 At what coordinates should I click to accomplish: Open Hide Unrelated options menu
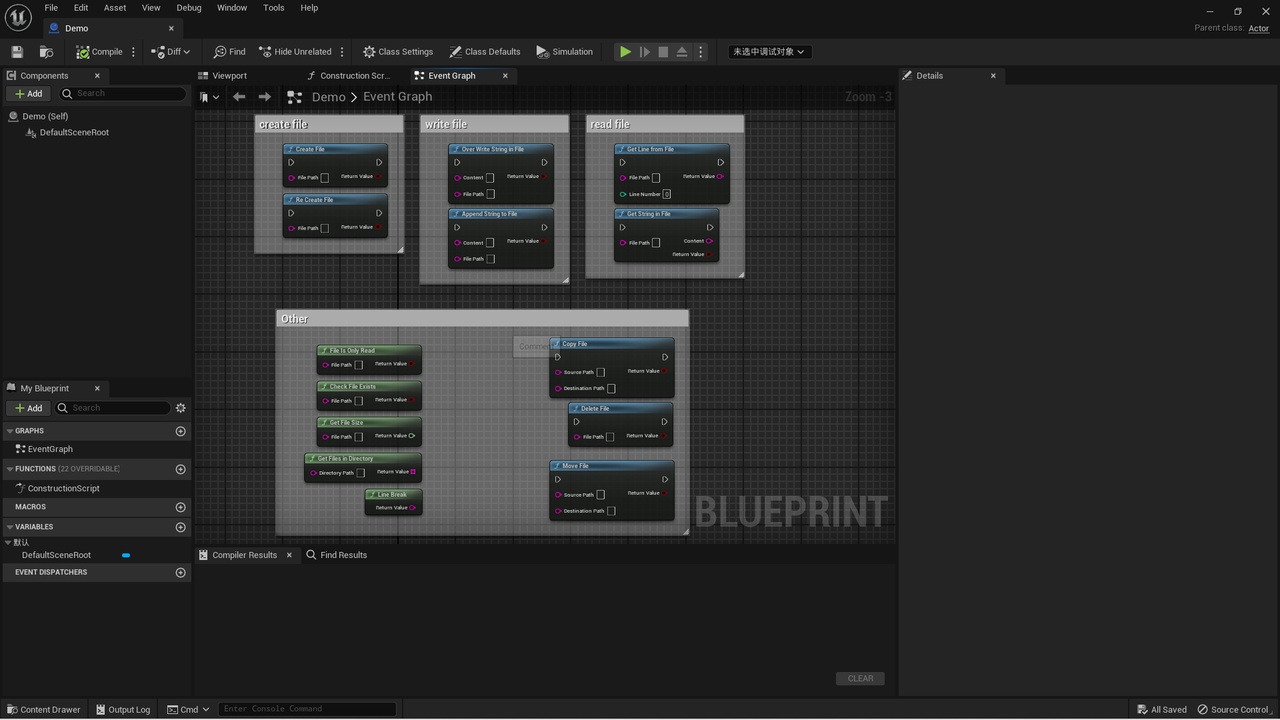342,52
